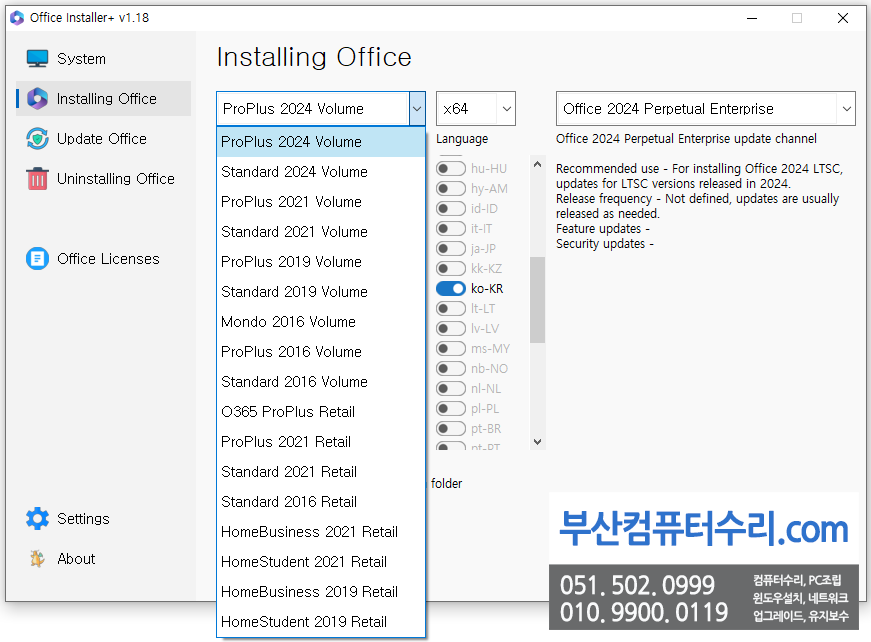Choose O365 ProPlus Retail option
Viewport: 871px width, 642px height.
[x=321, y=412]
